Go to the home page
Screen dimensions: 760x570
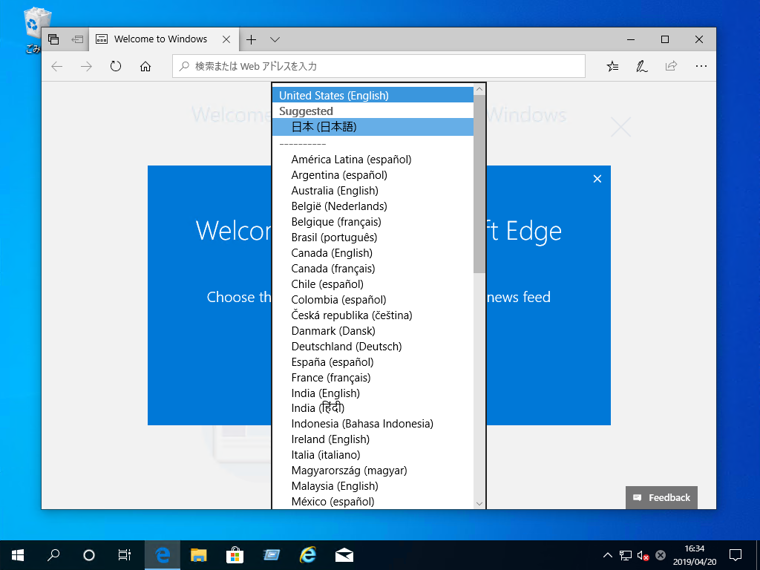tap(145, 66)
